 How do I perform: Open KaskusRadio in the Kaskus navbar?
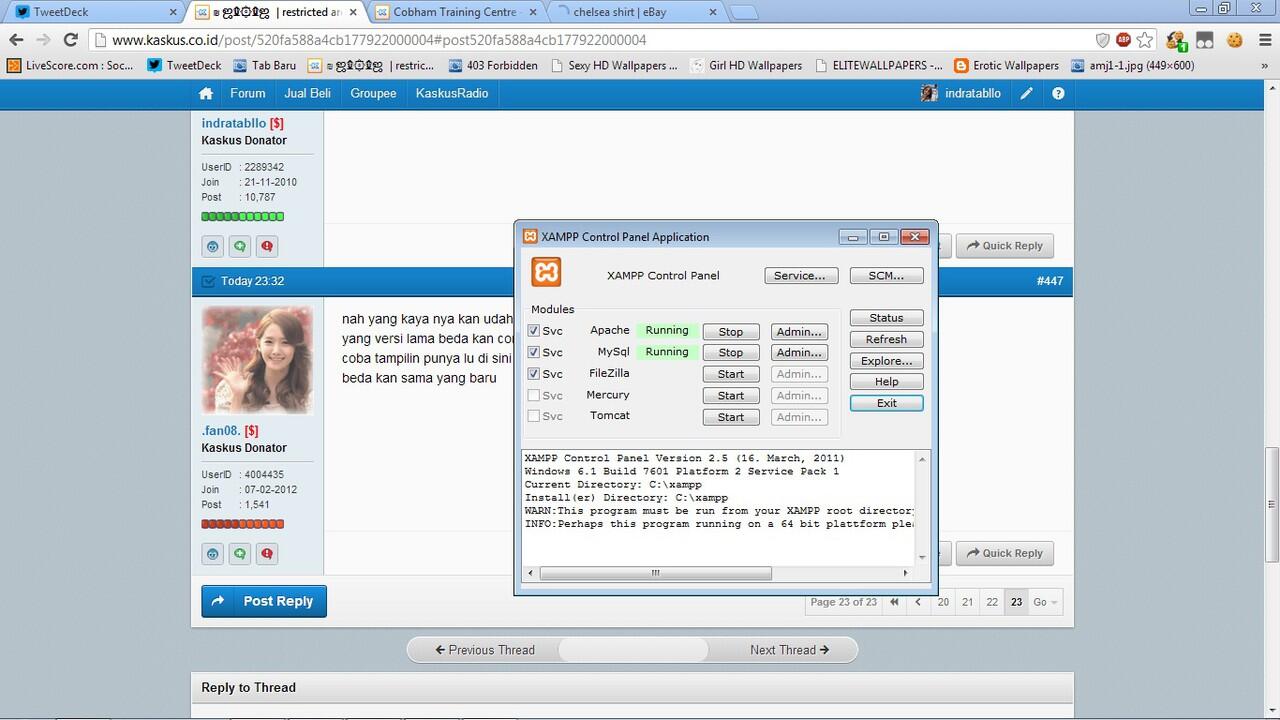coord(452,93)
